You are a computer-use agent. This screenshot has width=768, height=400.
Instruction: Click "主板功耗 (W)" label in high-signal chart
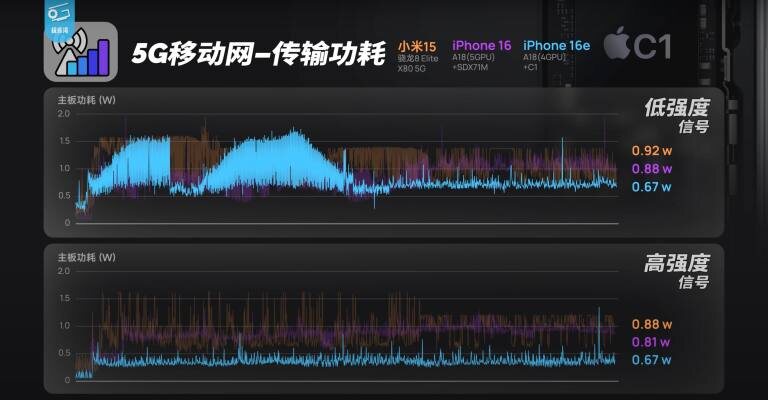click(87, 258)
